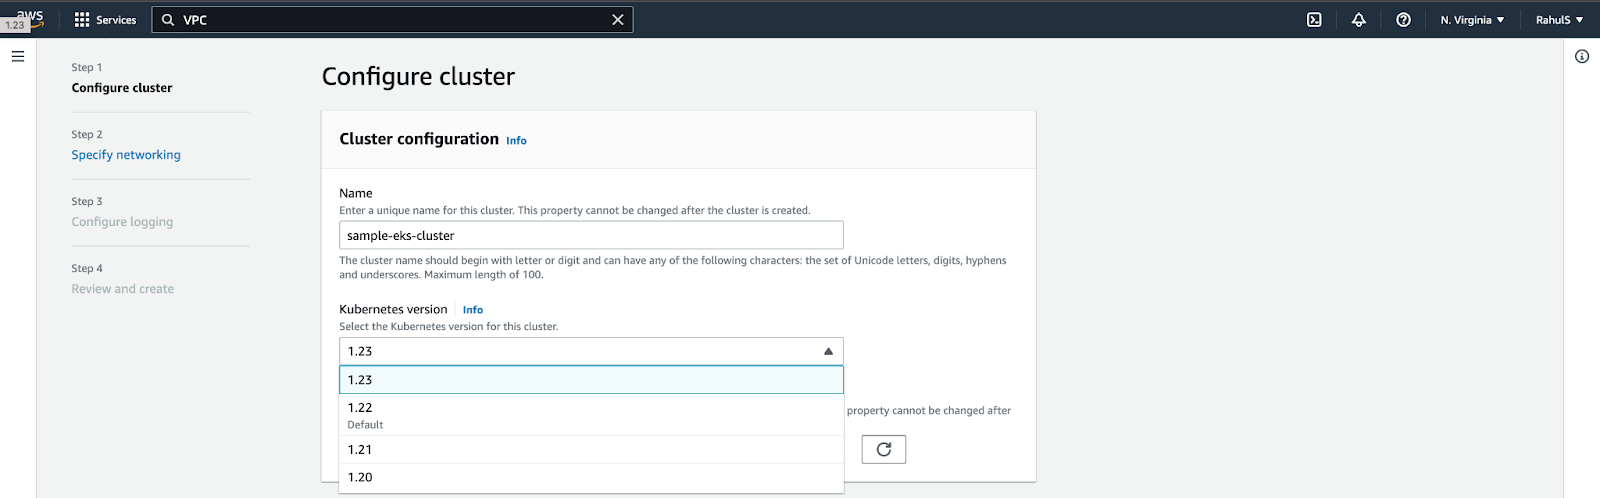Screen dimensions: 1600x498
Task: Open Info link beside Cluster configuration
Action: (516, 141)
